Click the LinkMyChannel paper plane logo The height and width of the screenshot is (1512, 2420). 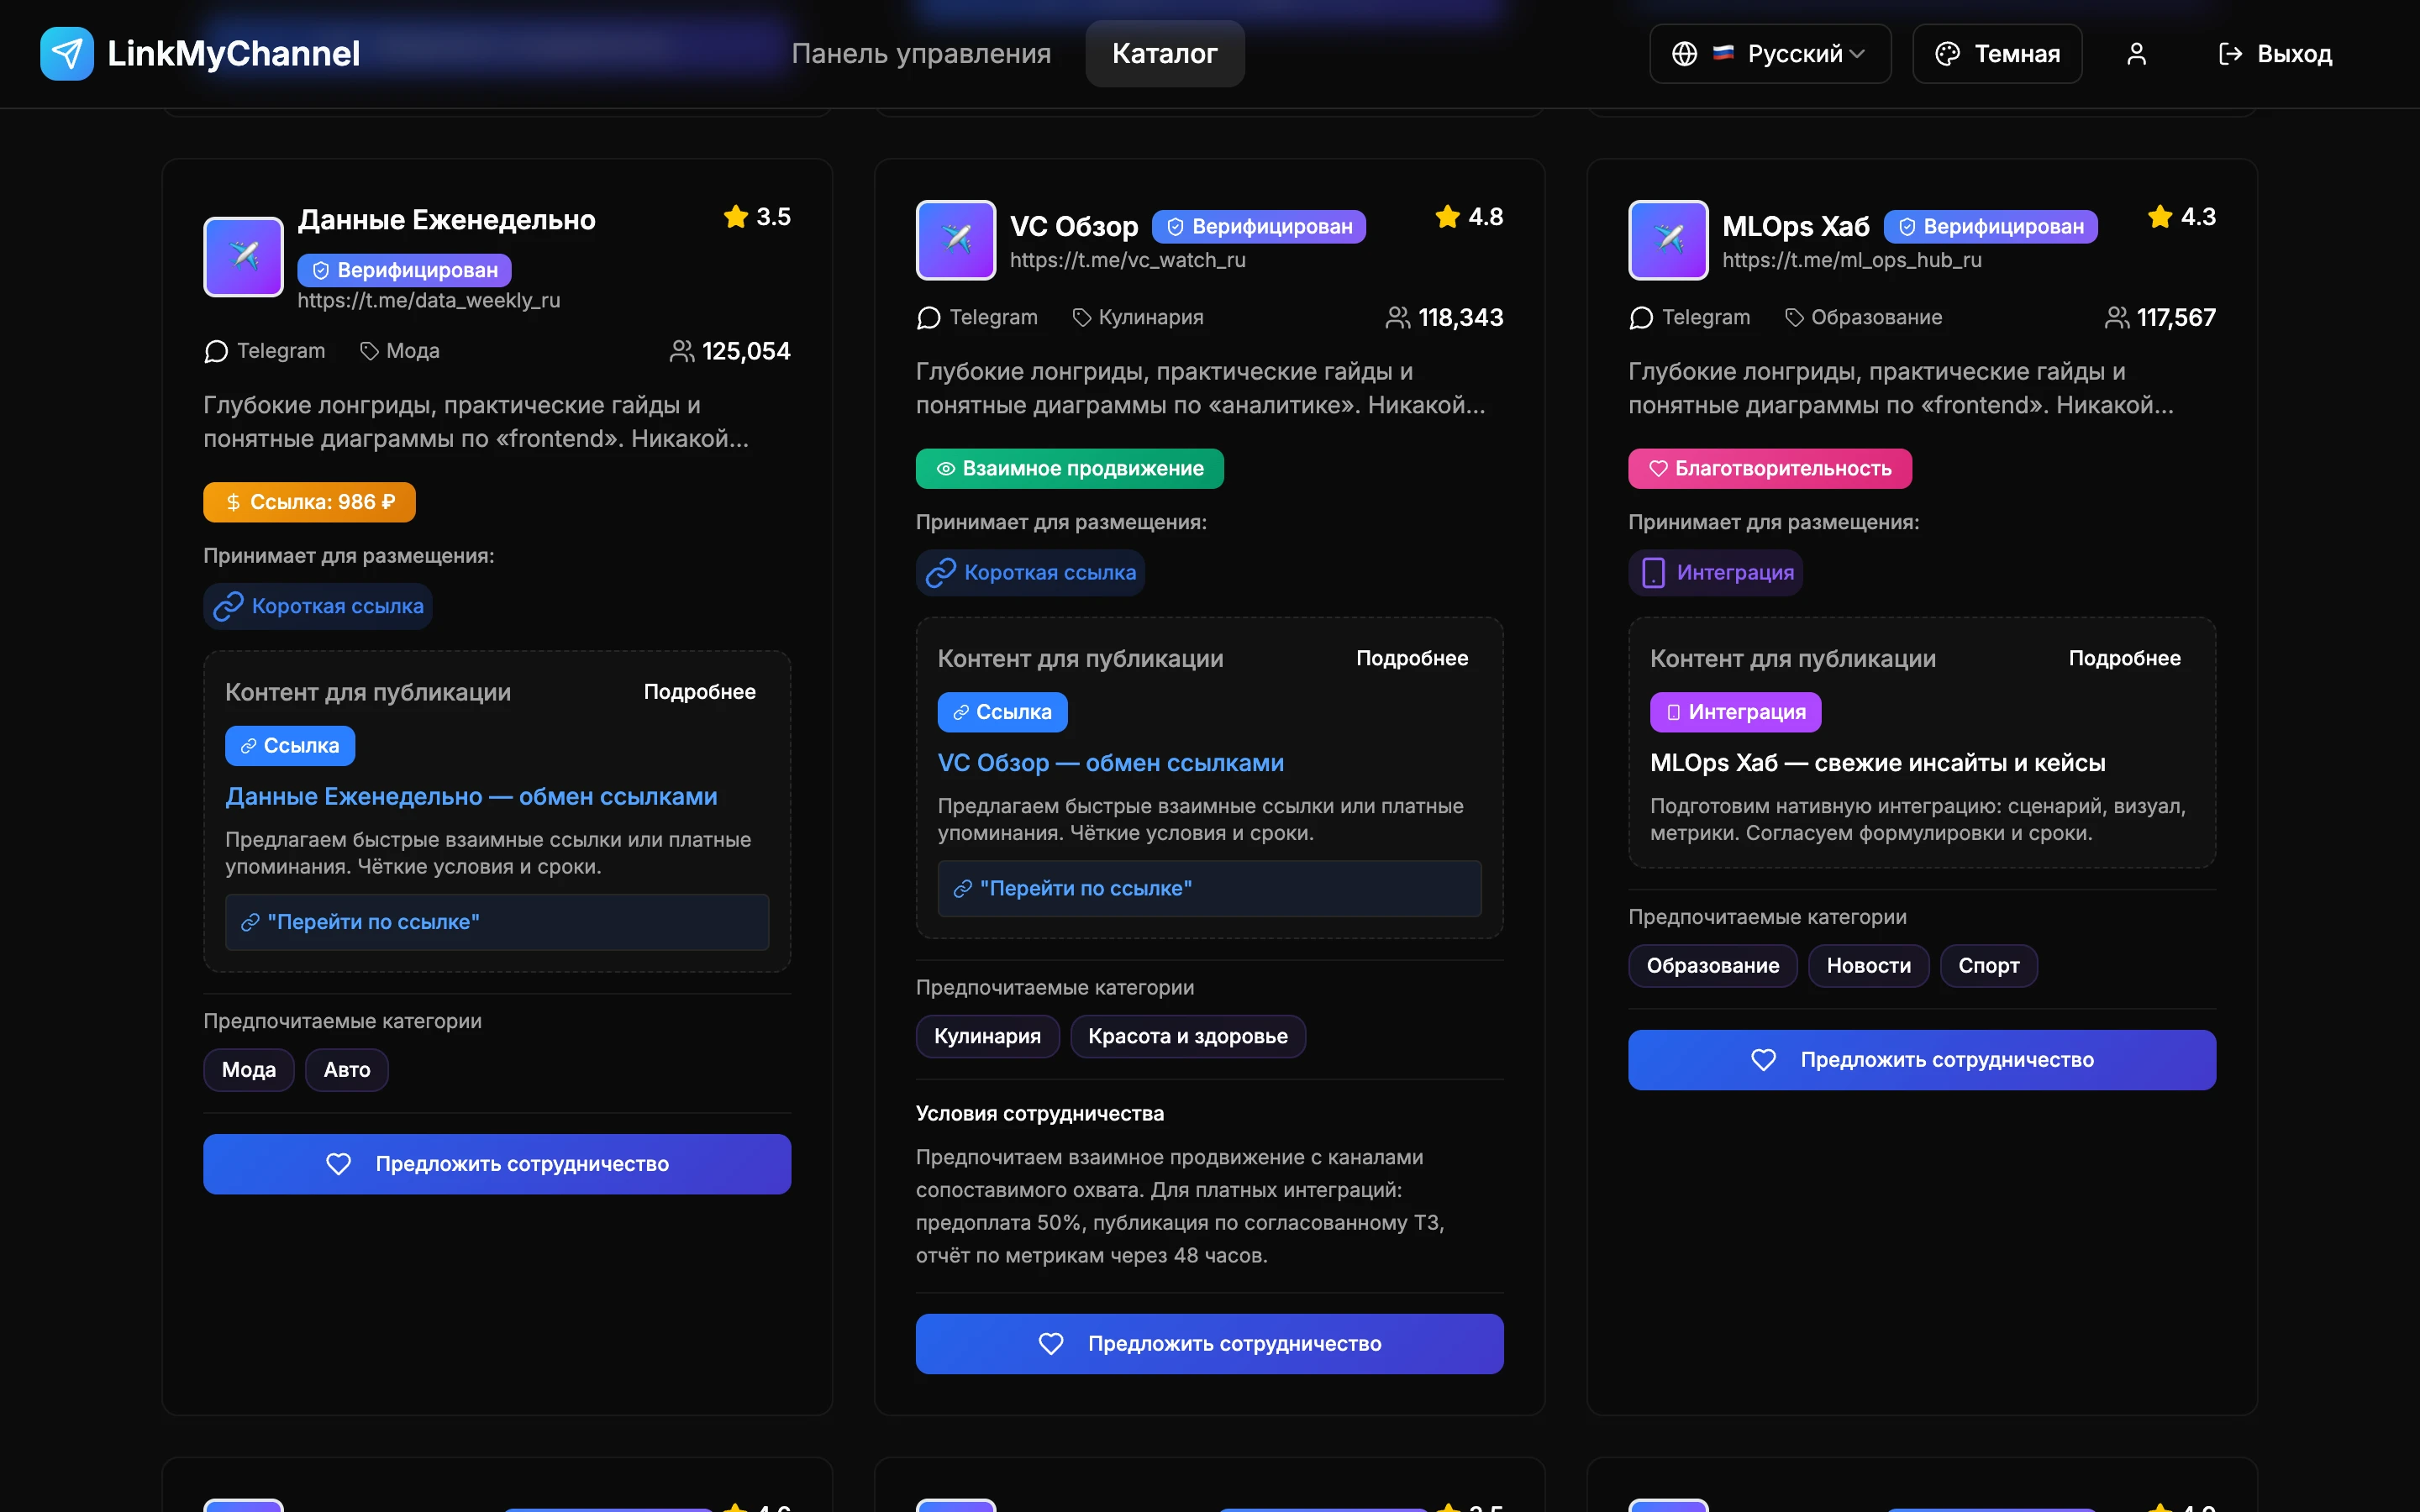[x=67, y=53]
